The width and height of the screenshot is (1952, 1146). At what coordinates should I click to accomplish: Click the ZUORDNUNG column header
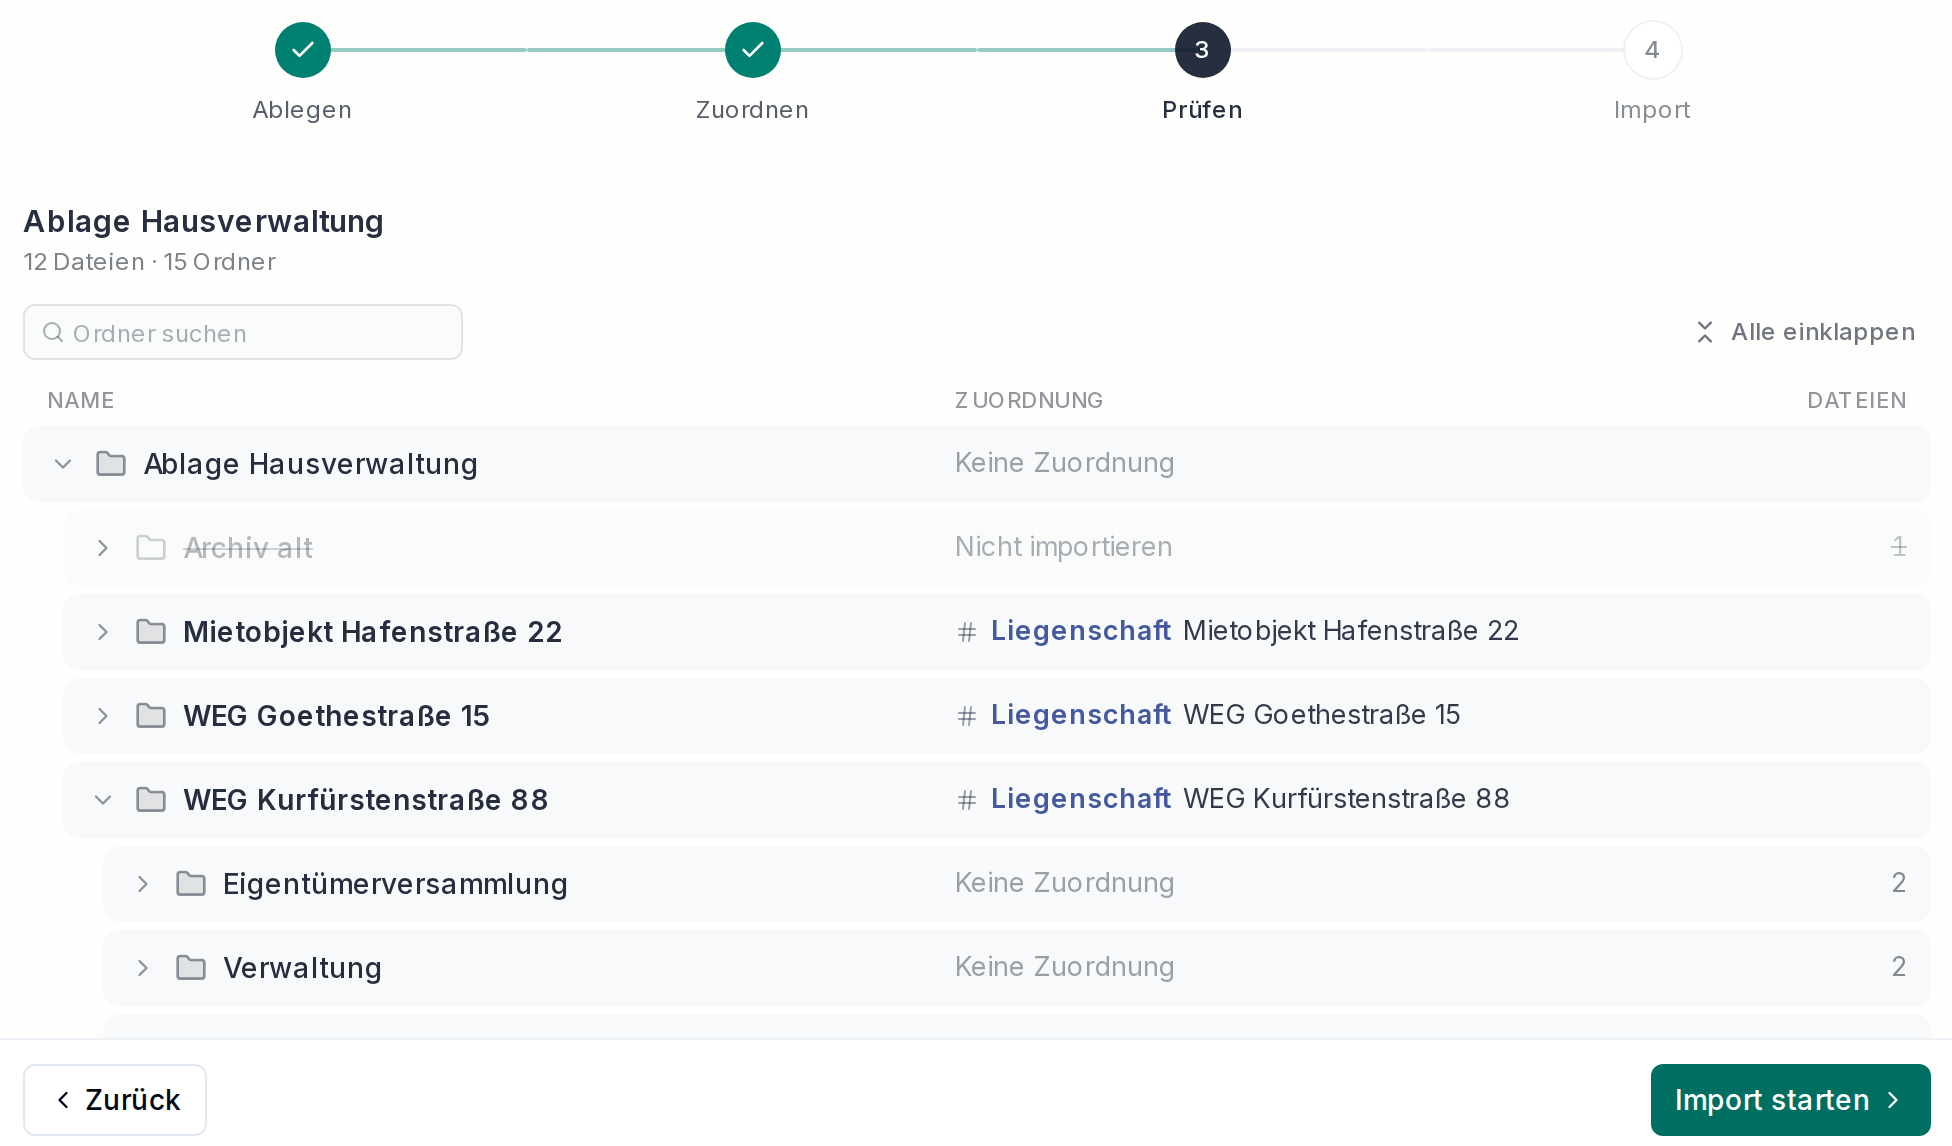pos(1029,401)
